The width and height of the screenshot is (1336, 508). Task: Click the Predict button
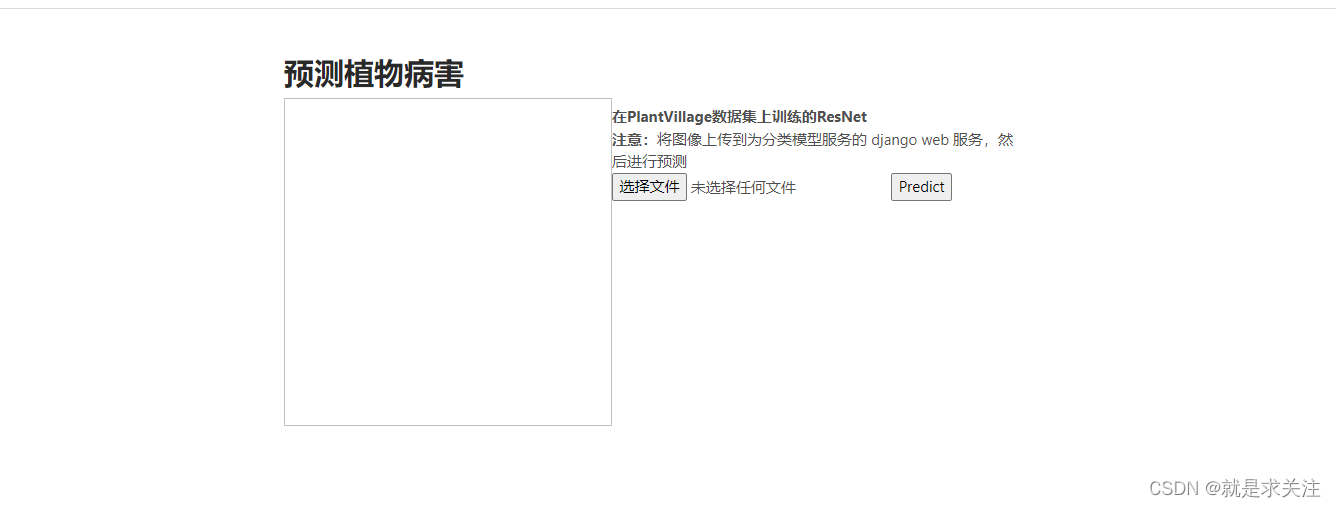coord(921,187)
